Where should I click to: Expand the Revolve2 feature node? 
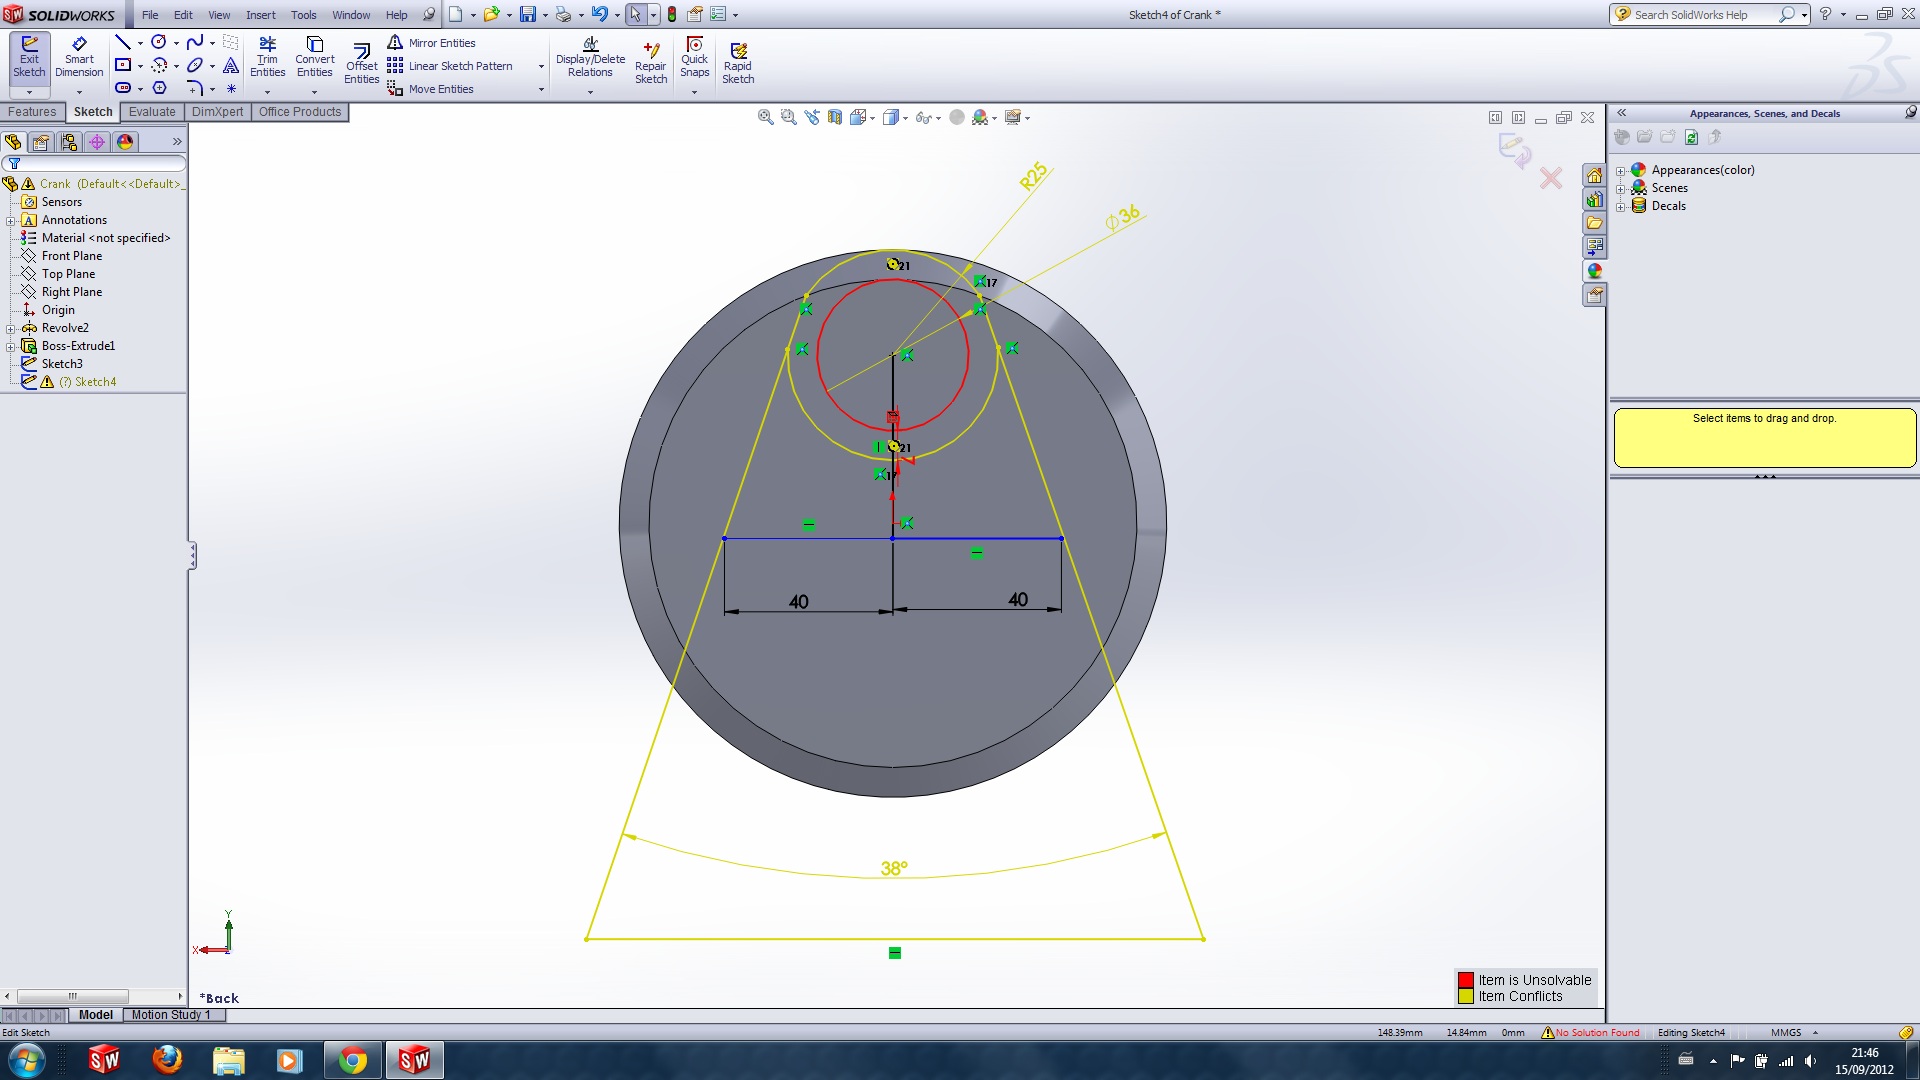[11, 328]
